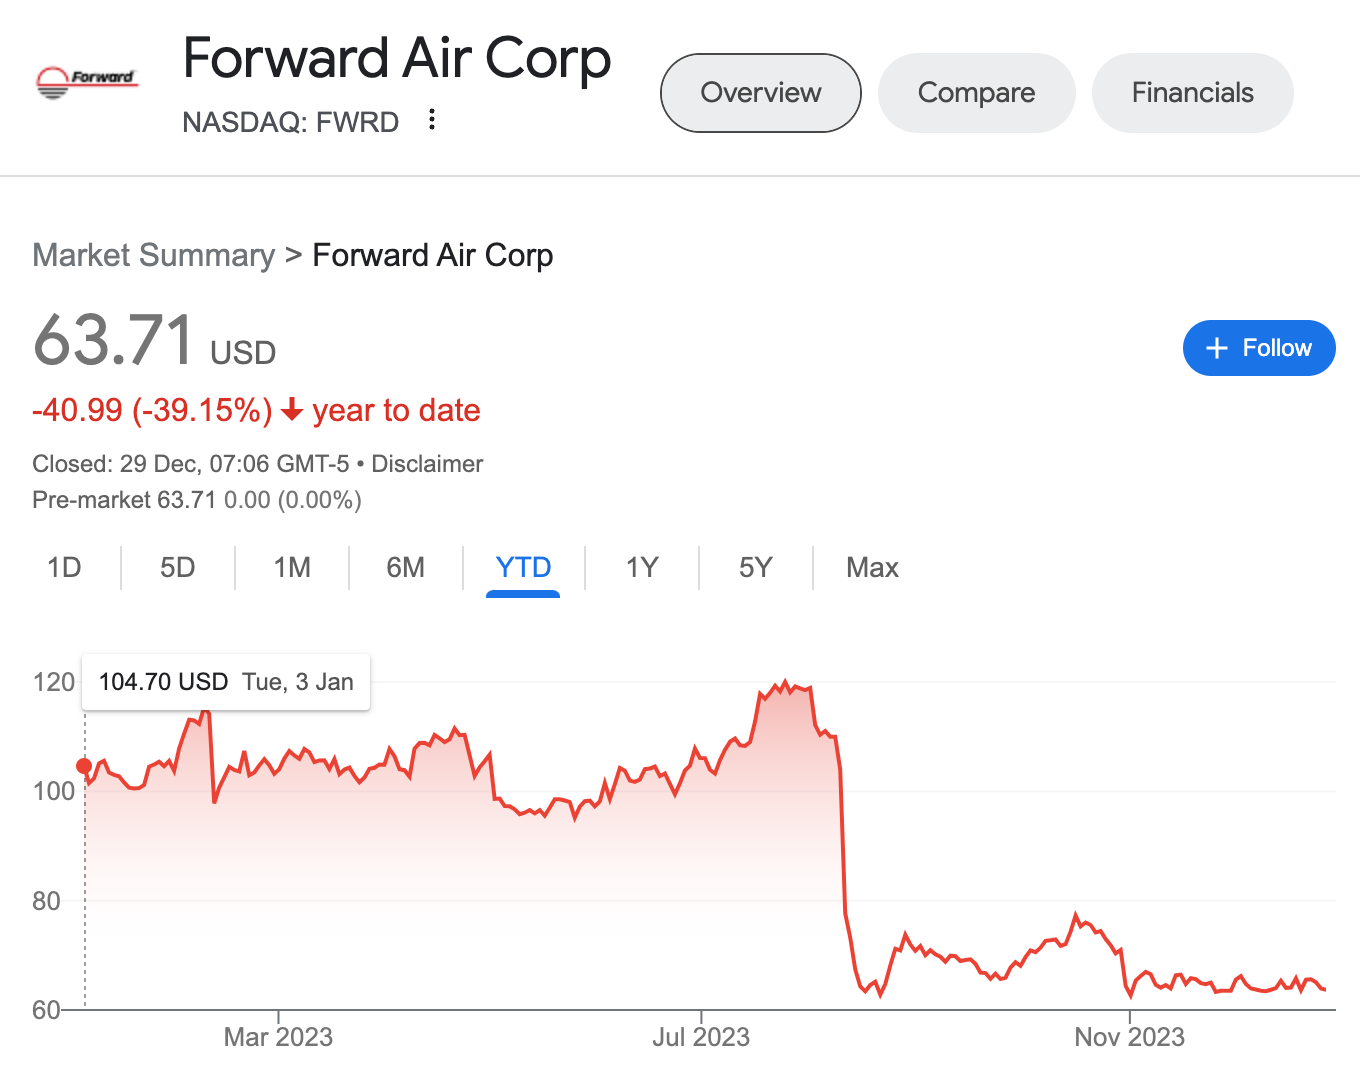The width and height of the screenshot is (1360, 1068).
Task: Switch to the Overview tab
Action: point(760,93)
